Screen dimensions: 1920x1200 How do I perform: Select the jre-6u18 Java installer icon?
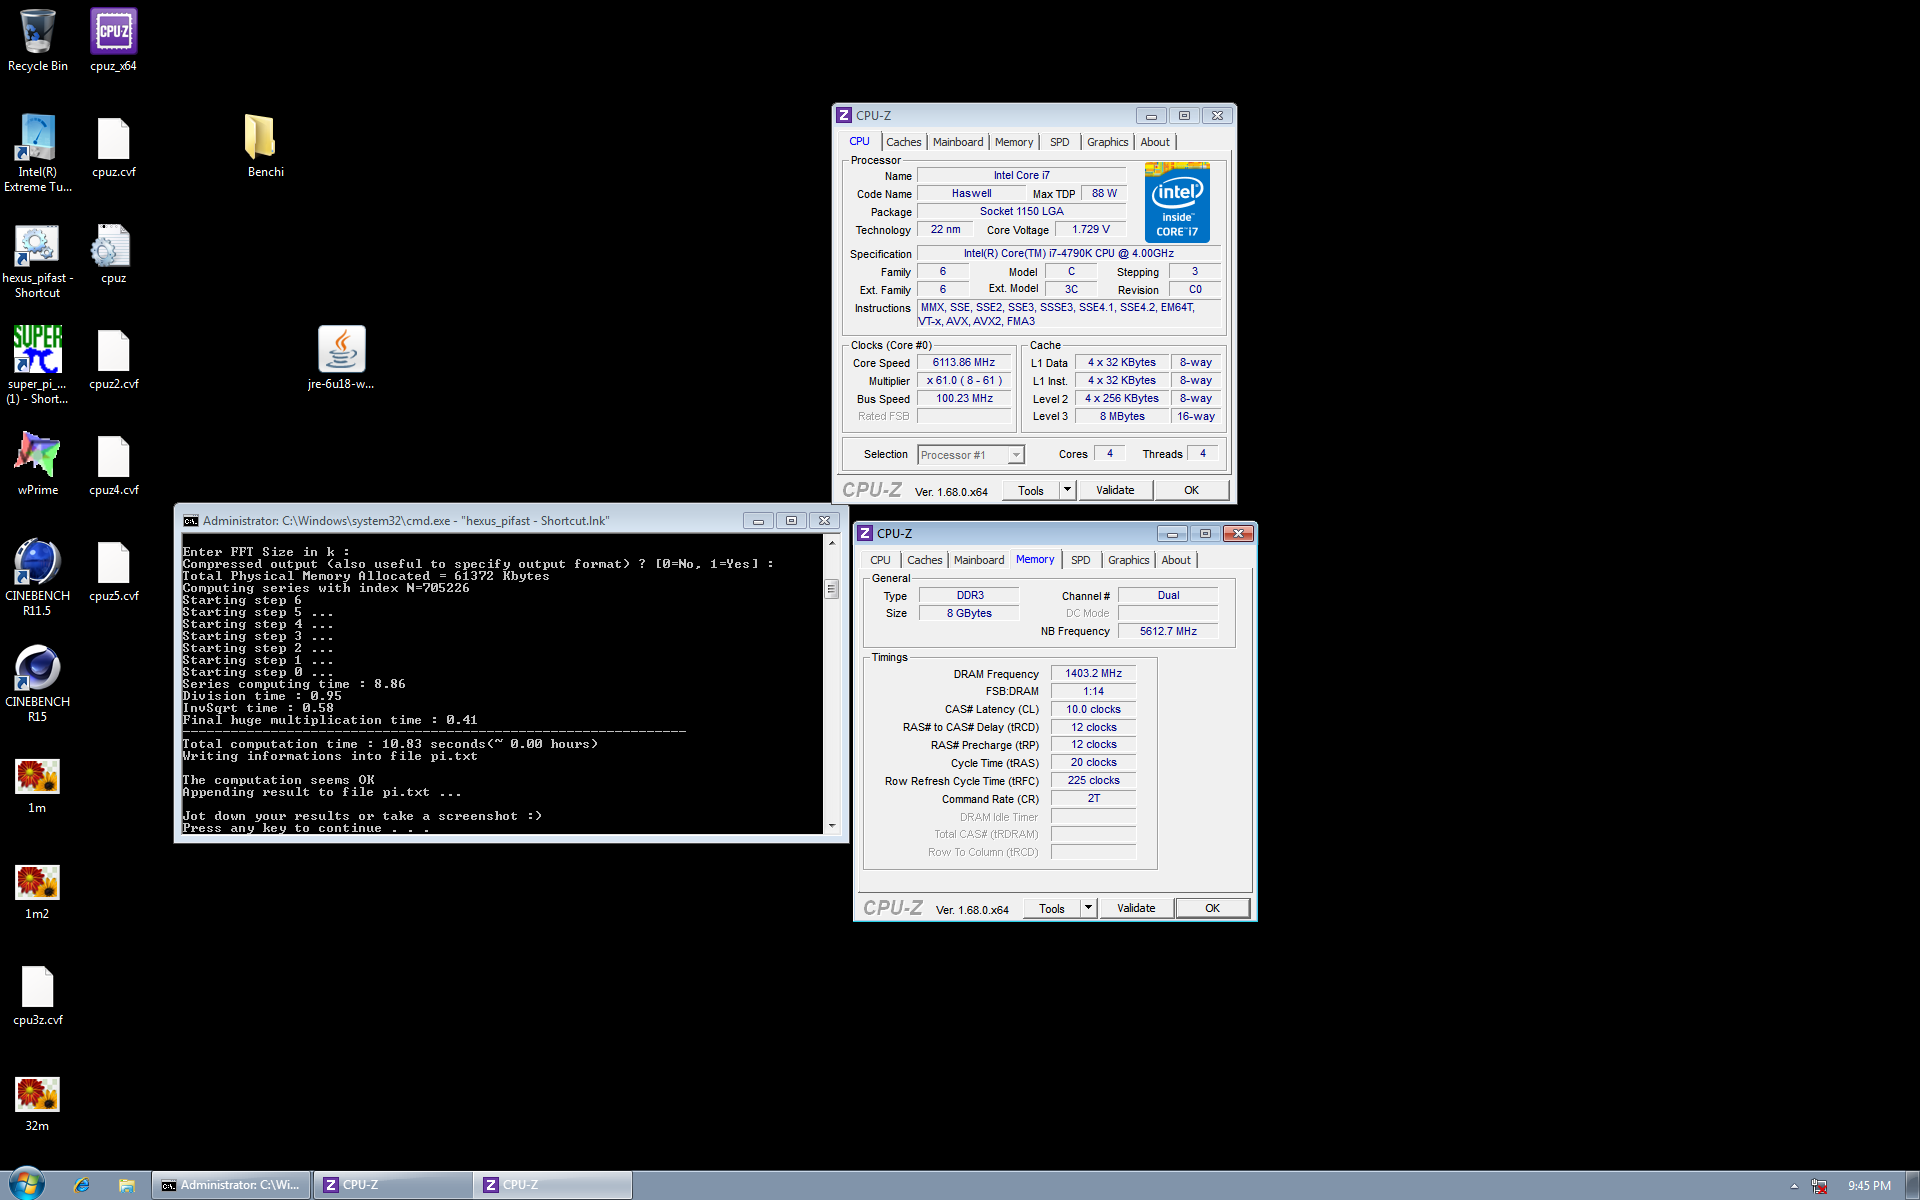[341, 357]
